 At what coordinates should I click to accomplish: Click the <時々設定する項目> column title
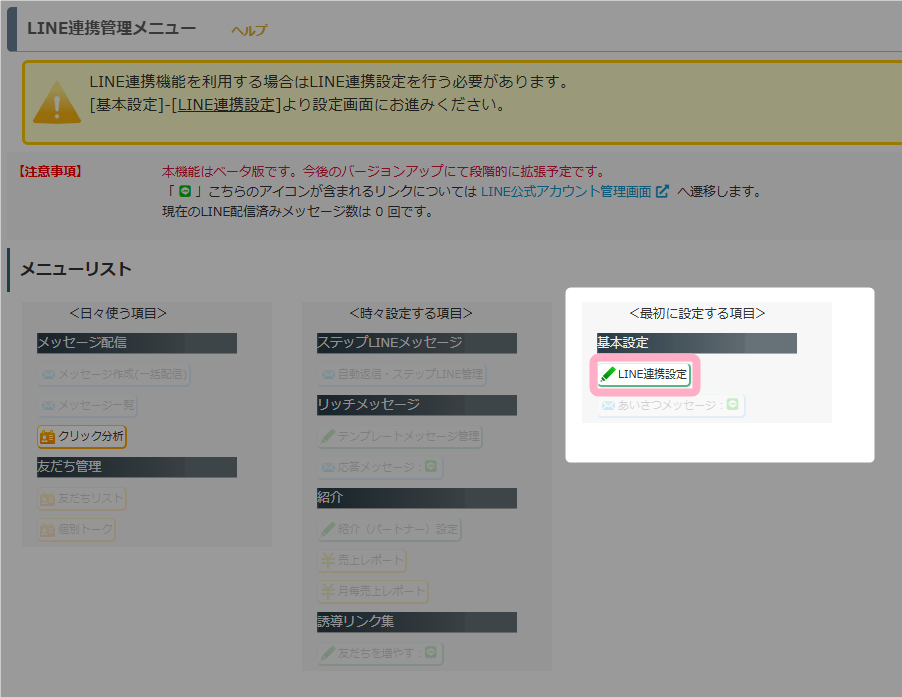(x=411, y=314)
